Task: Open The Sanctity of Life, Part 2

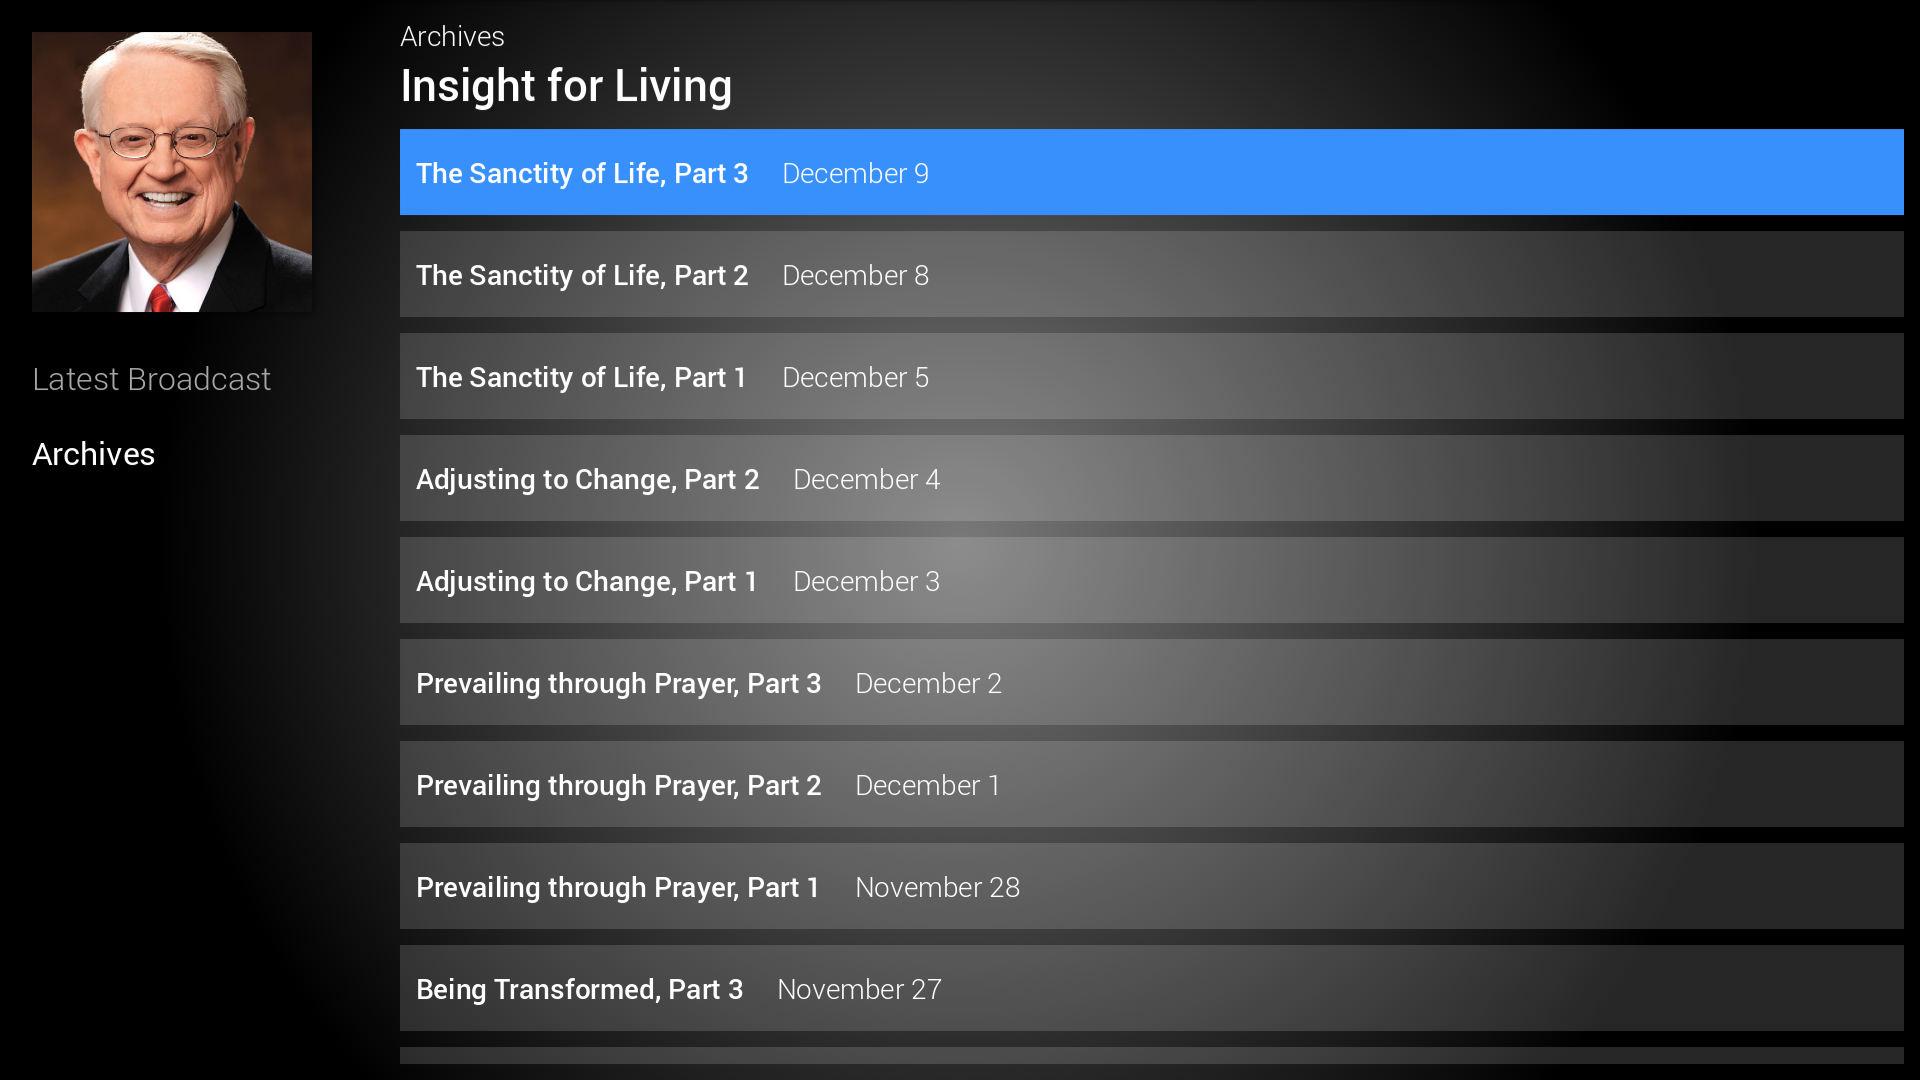Action: click(x=582, y=275)
